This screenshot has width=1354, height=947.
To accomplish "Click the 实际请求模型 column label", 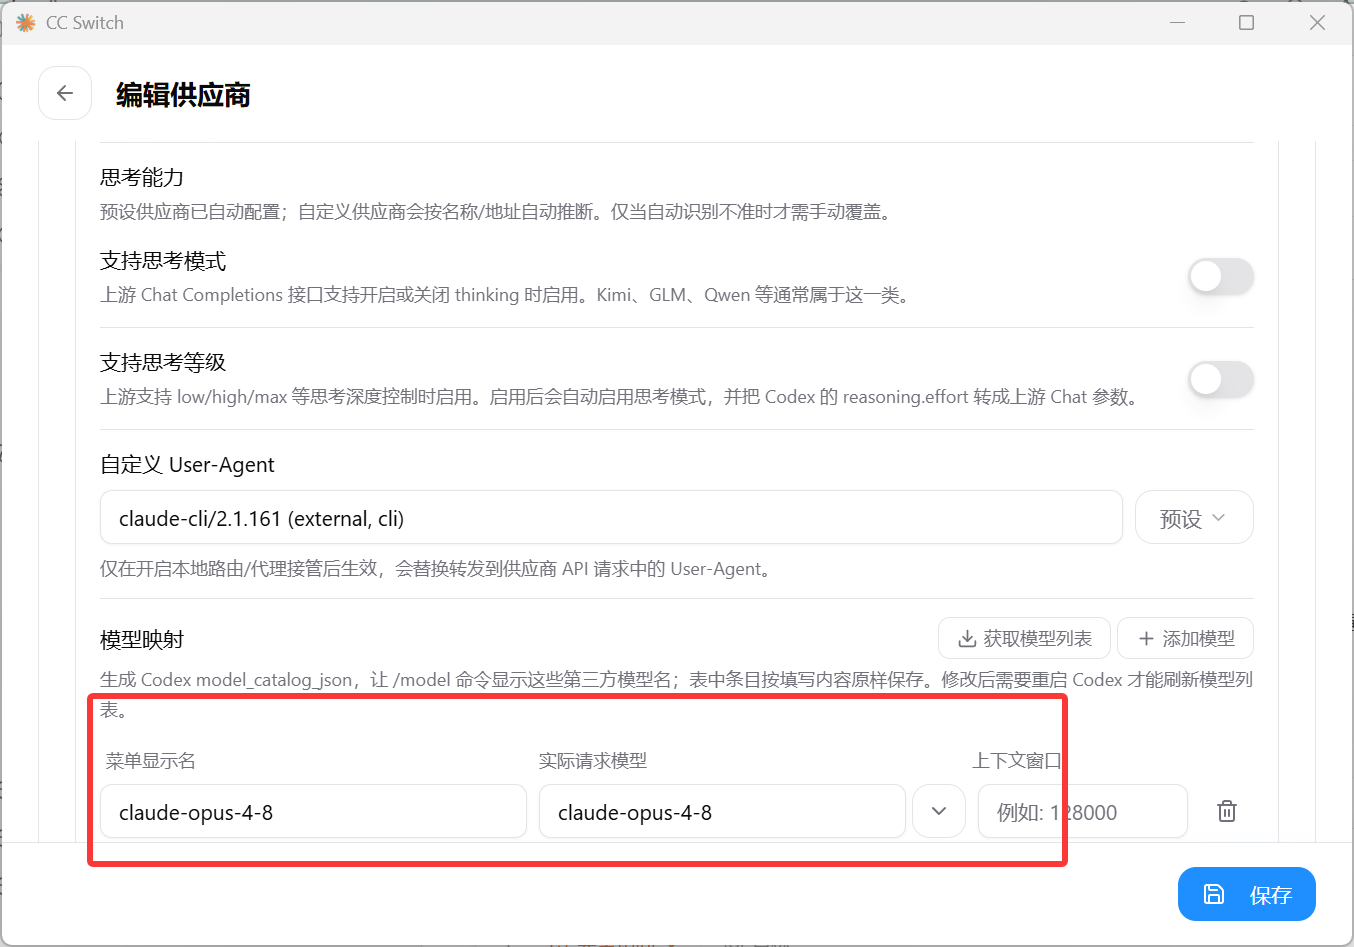I will tap(593, 761).
